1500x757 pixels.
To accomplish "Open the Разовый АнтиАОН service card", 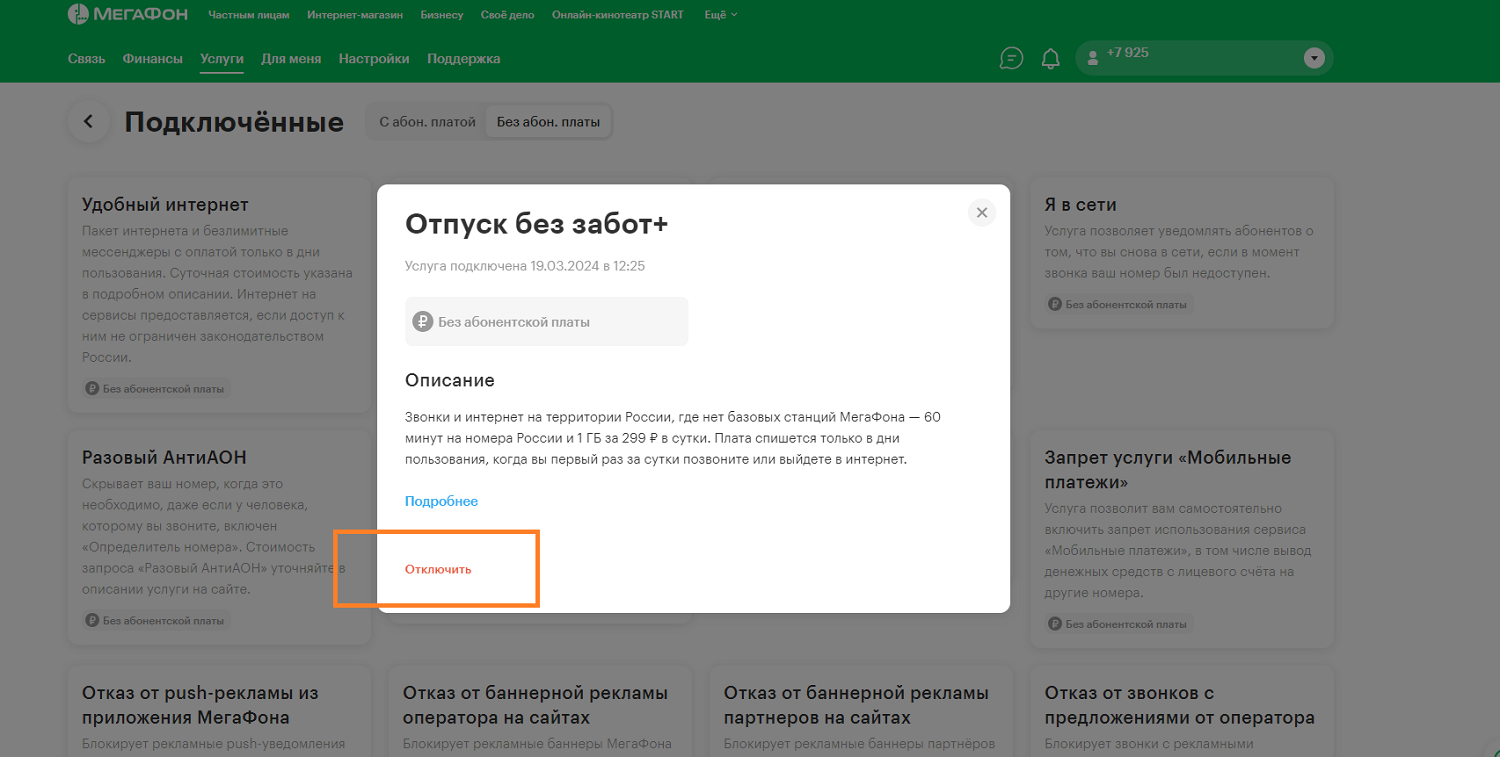I will pyautogui.click(x=219, y=538).
